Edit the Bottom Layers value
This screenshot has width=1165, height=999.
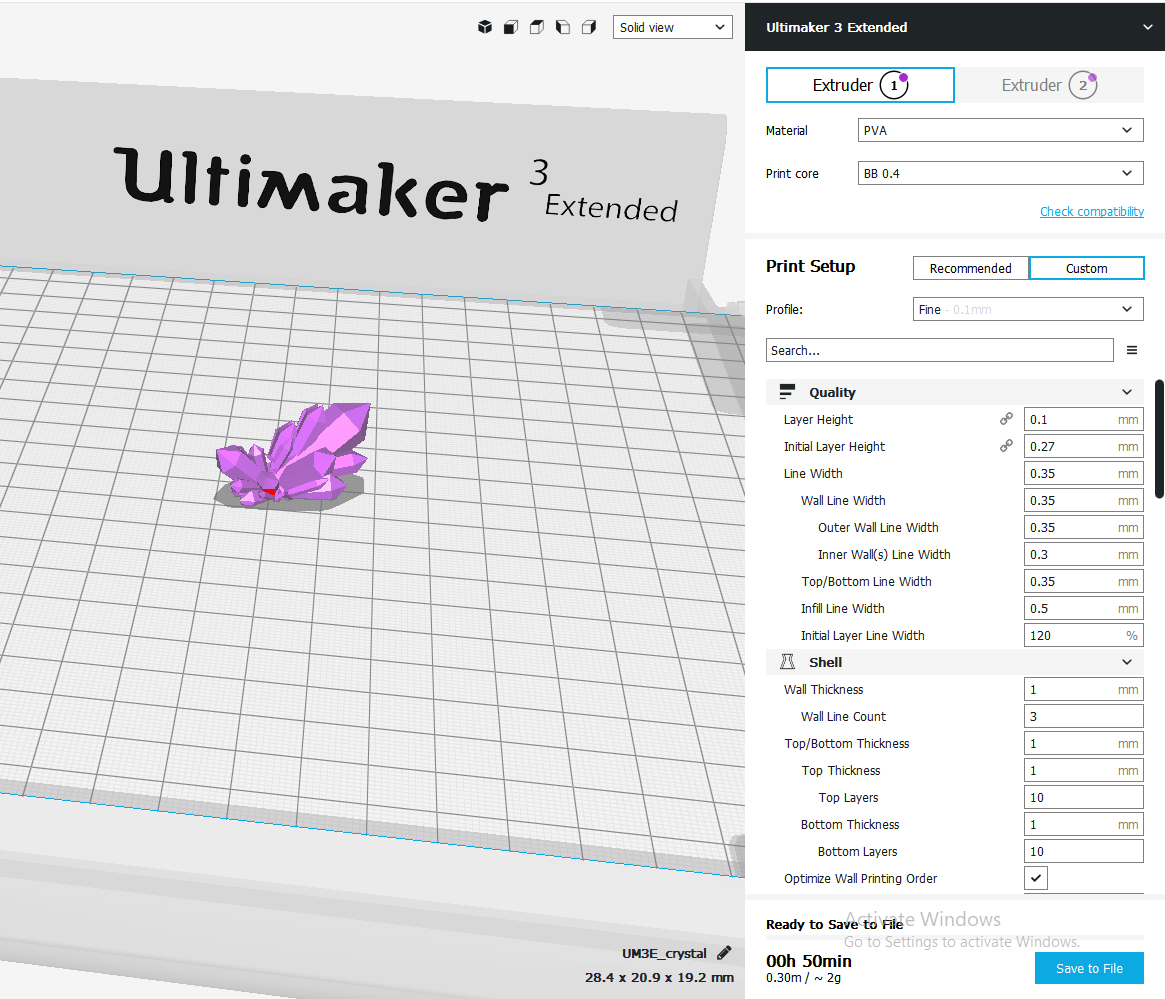click(1083, 851)
